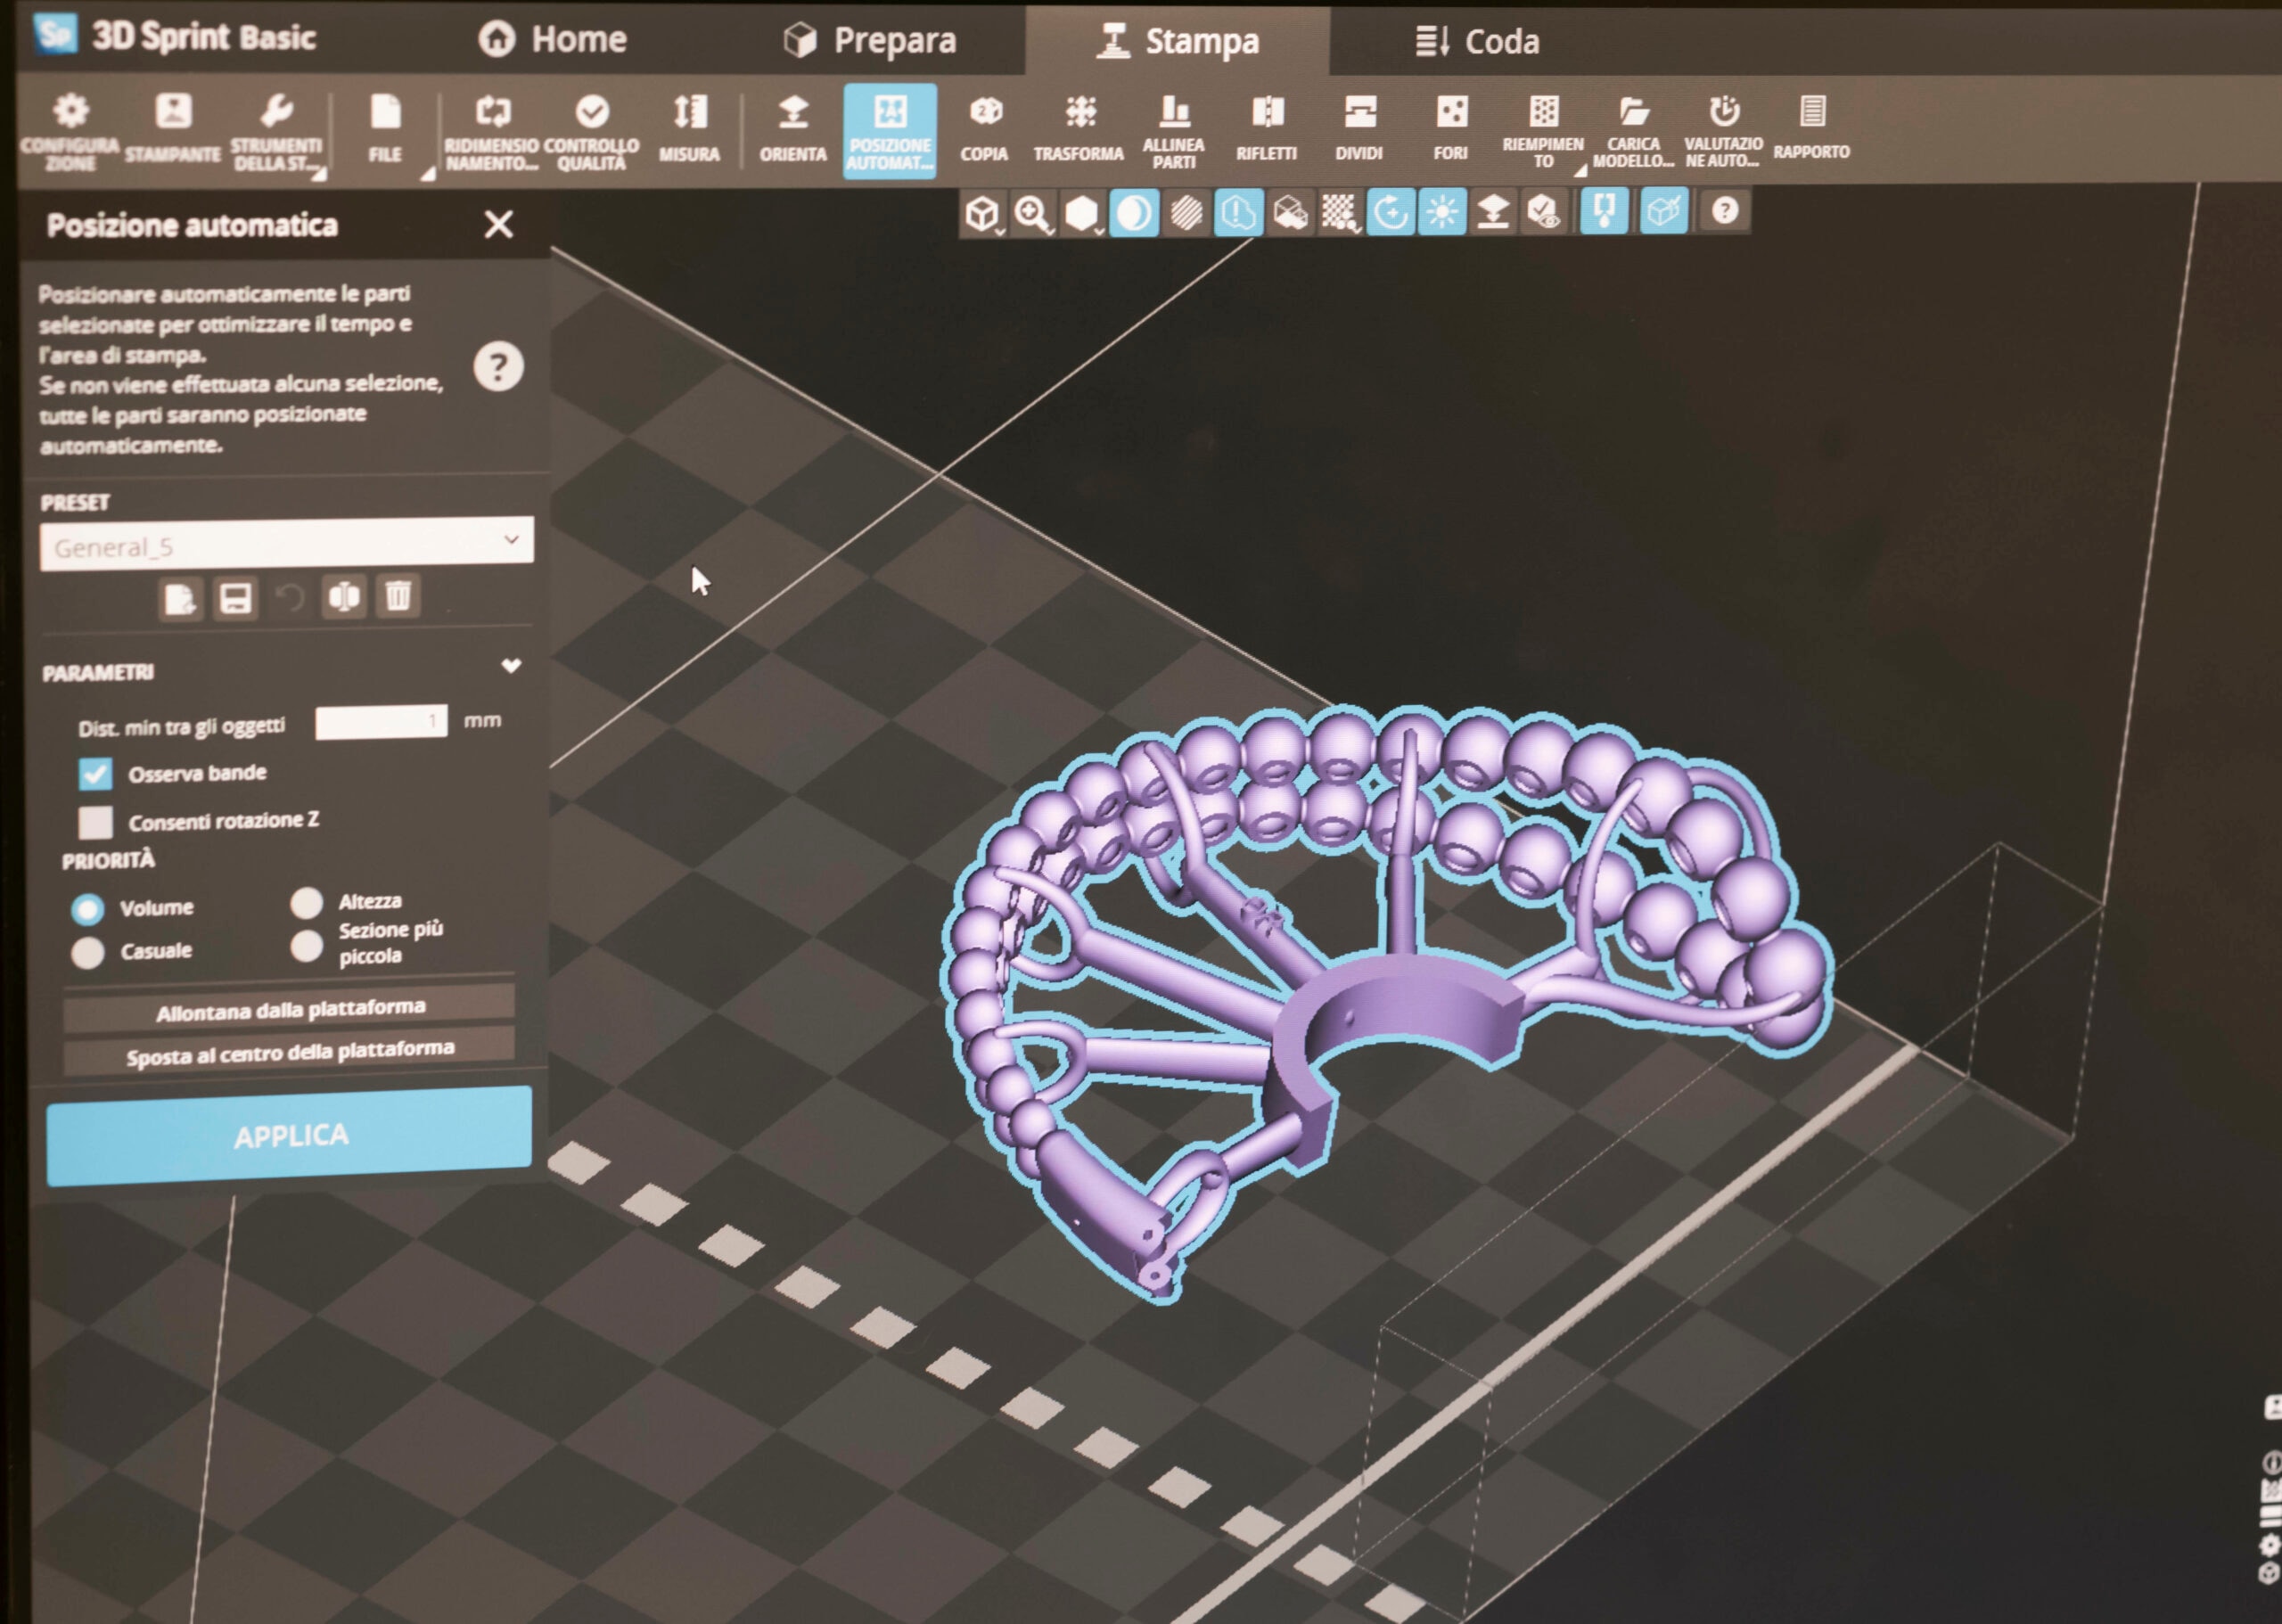Select the Casuale priority option
This screenshot has height=1624, width=2282.
pos(88,952)
